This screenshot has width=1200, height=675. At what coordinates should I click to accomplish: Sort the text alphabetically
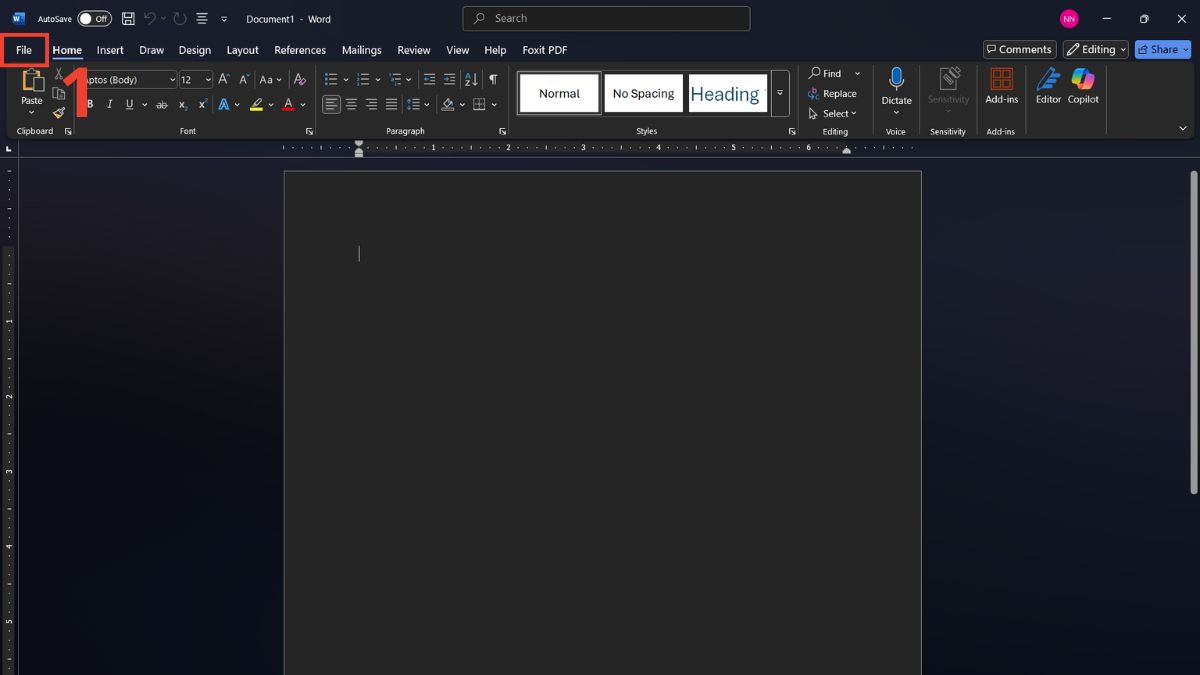[471, 79]
